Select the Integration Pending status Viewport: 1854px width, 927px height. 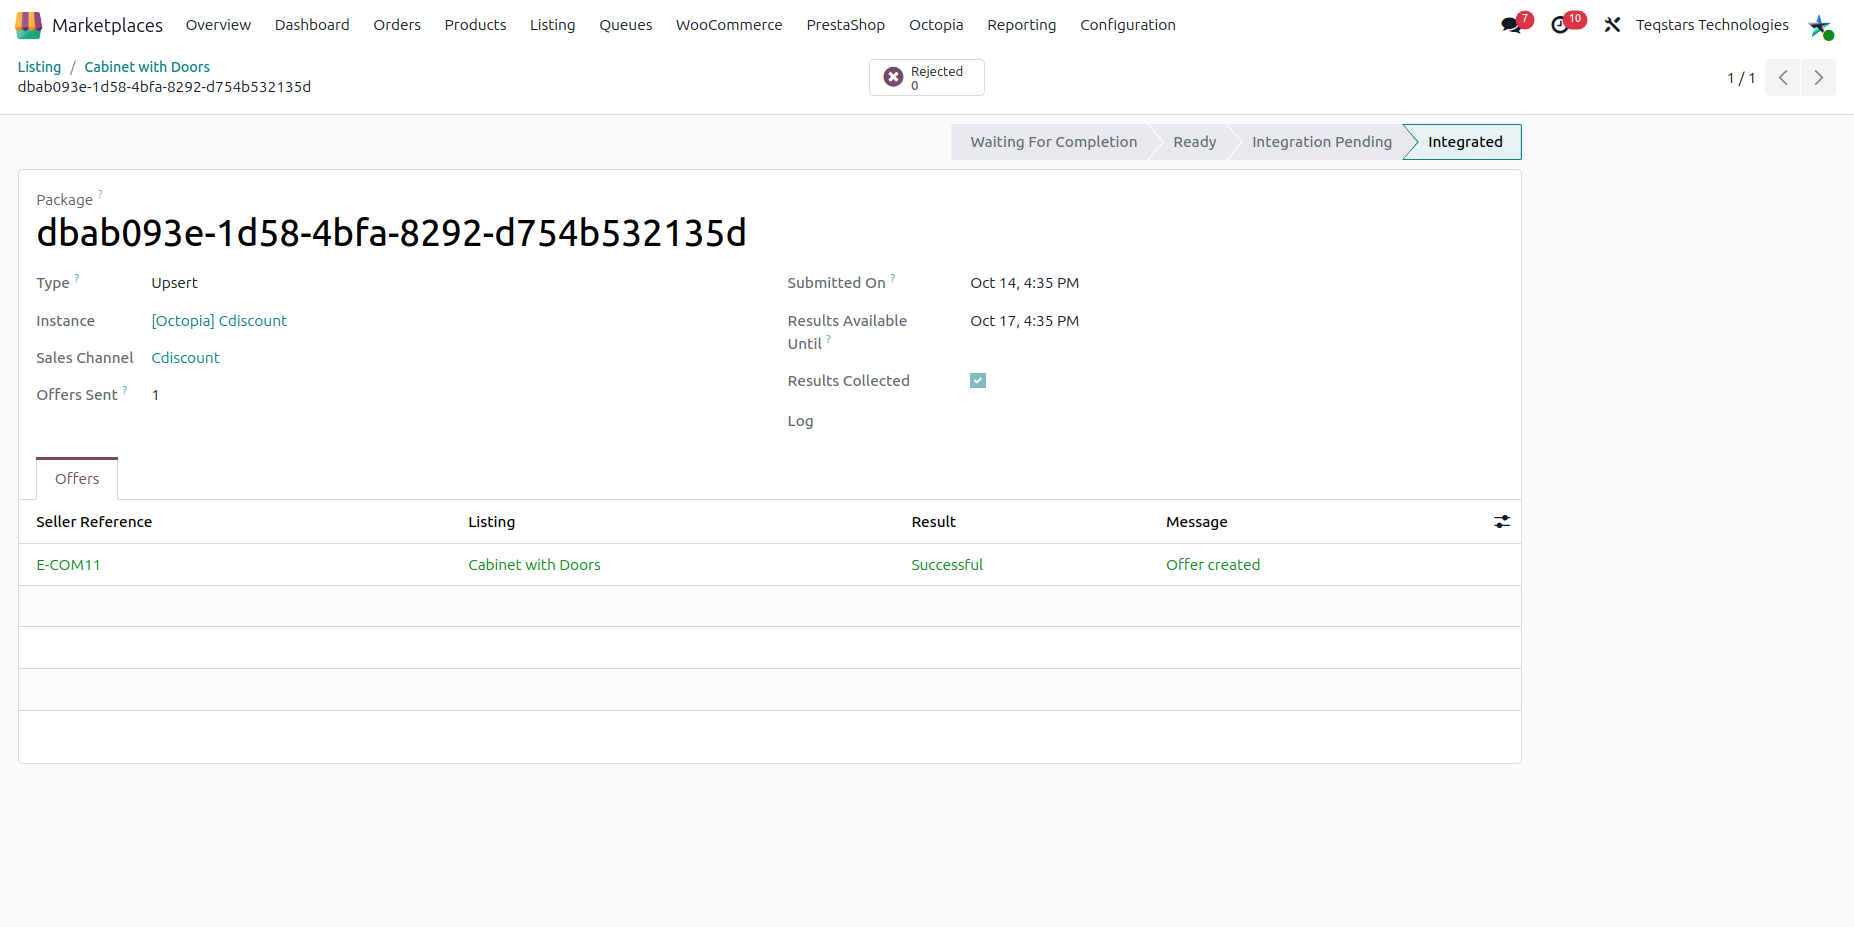tap(1322, 142)
